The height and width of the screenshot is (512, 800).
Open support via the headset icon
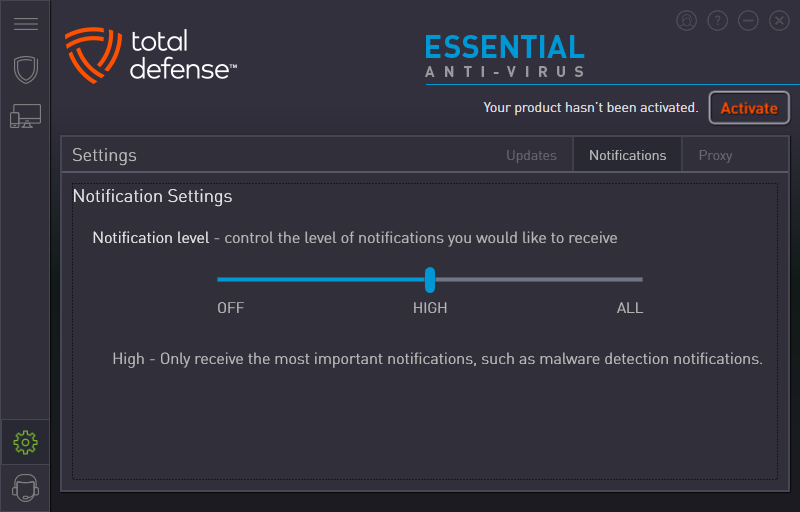pos(25,489)
